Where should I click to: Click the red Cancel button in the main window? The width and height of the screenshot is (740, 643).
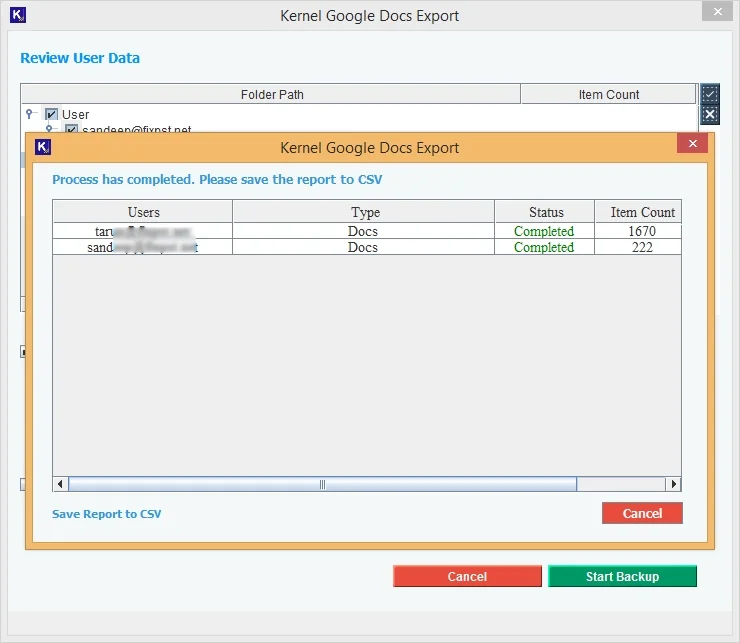467,576
